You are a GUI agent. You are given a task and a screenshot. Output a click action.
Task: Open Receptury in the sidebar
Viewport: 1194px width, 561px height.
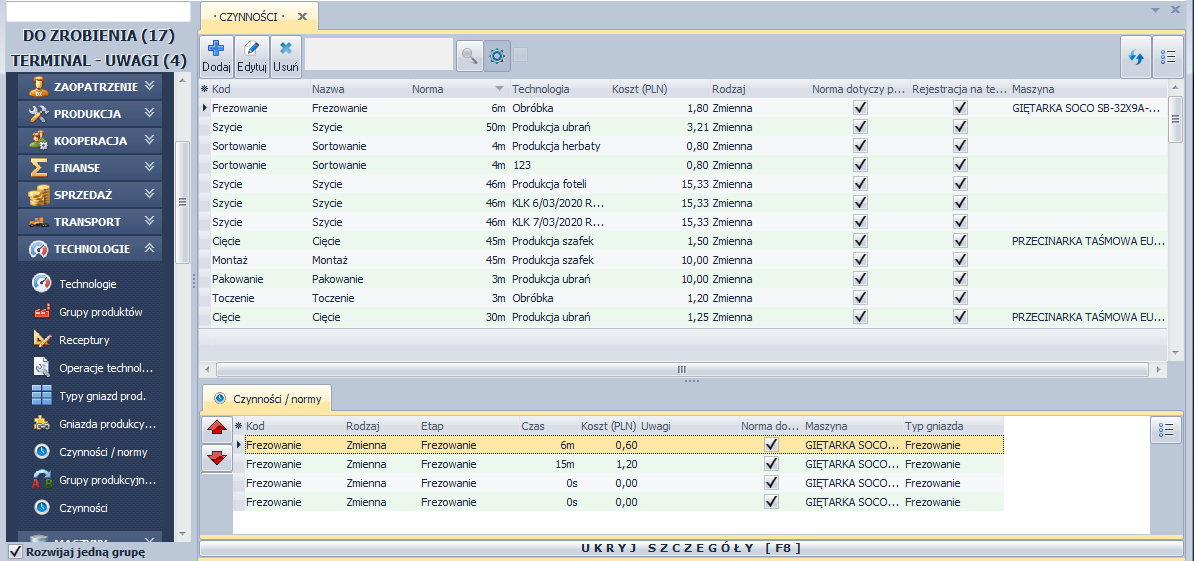pos(84,340)
